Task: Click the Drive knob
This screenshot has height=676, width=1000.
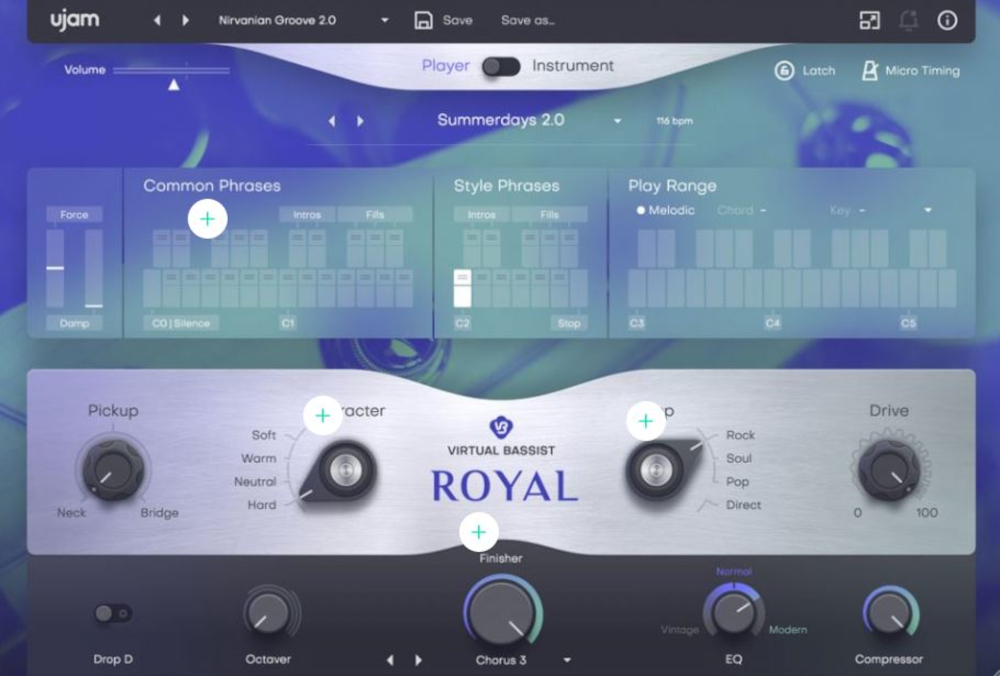Action: (889, 469)
